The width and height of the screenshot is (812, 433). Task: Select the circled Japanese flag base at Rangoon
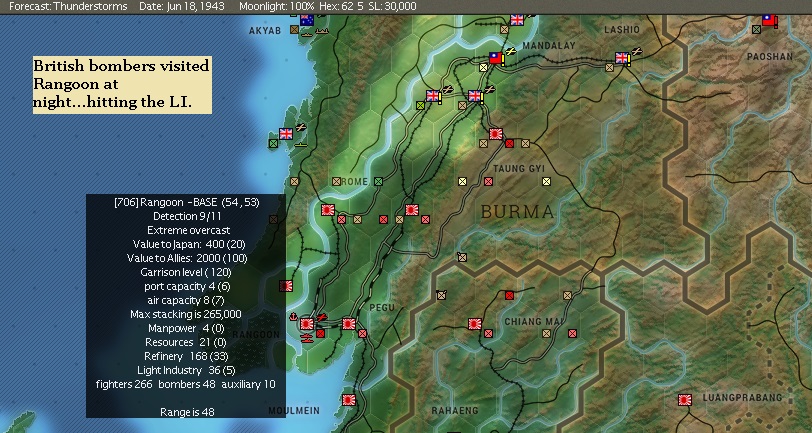pos(307,324)
